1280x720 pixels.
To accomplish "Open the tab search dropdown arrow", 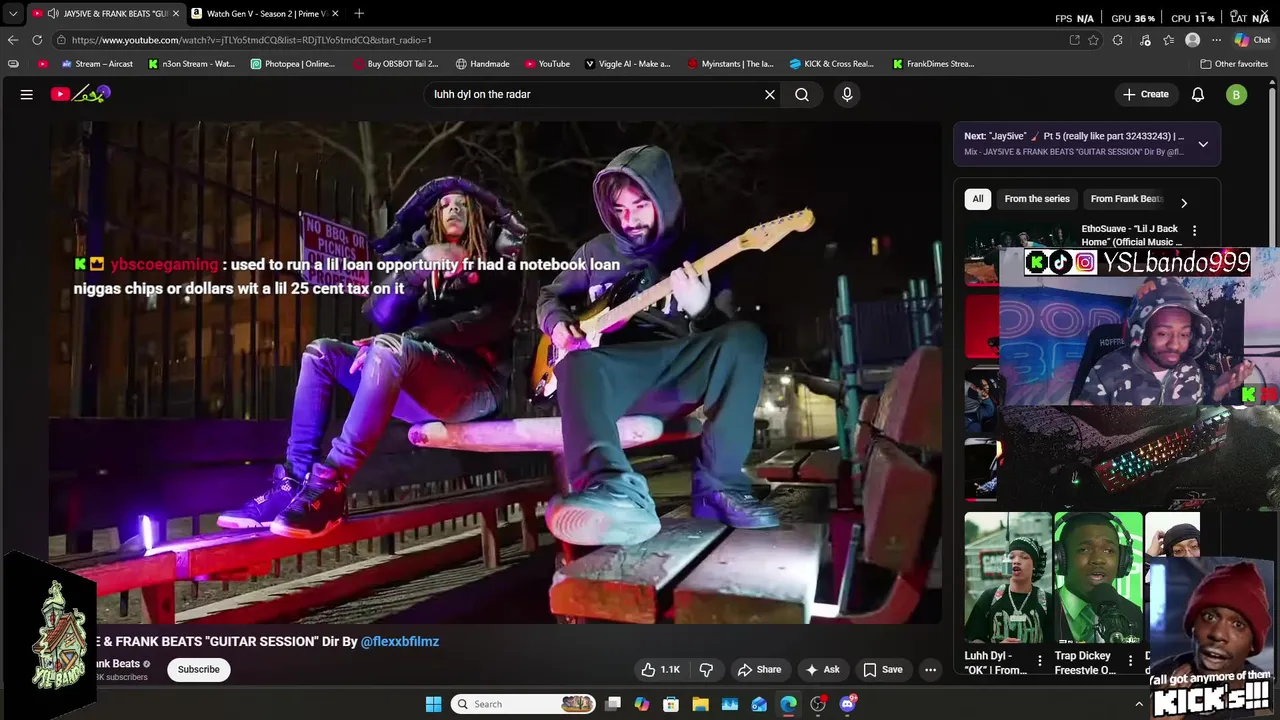I will [x=12, y=14].
